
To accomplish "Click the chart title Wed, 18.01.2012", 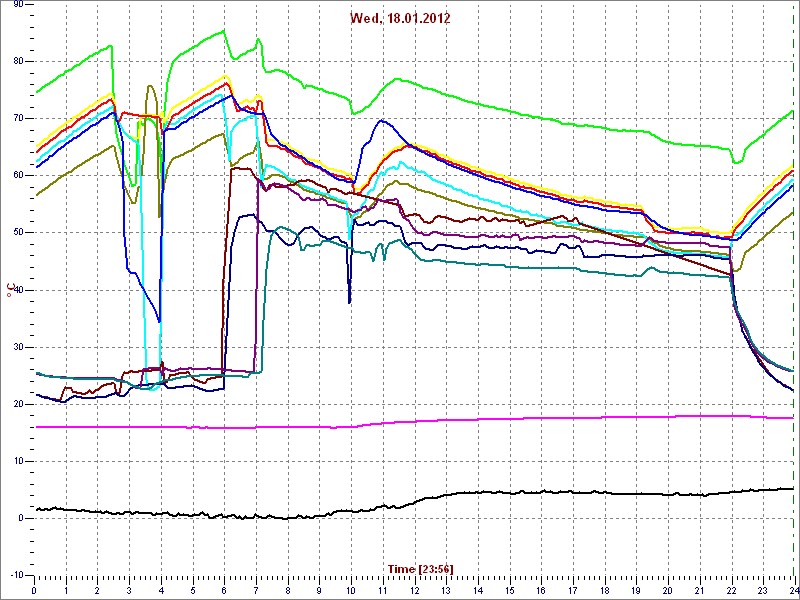I will click(400, 18).
